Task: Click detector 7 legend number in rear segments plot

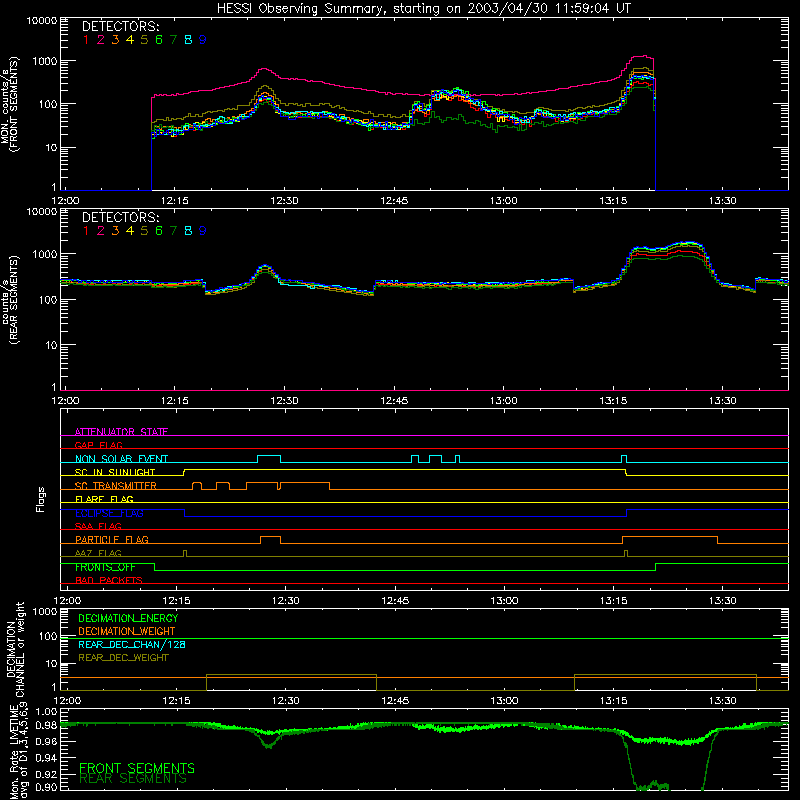Action: tap(173, 231)
